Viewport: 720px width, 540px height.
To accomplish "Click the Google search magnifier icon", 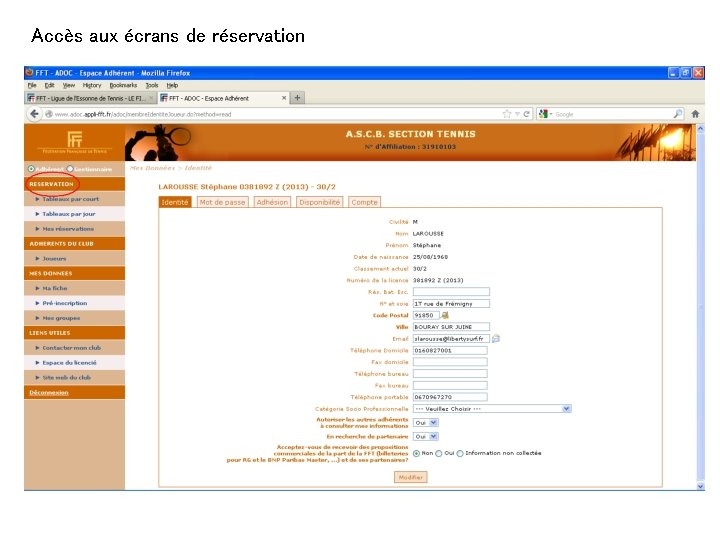I will point(678,114).
